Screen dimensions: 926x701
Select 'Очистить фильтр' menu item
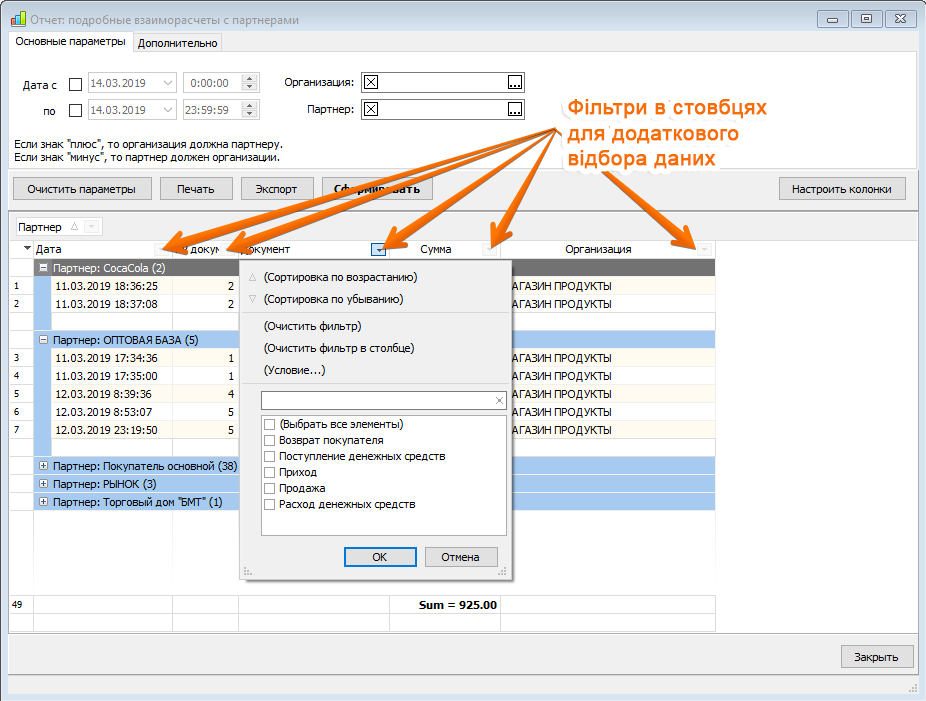(312, 326)
